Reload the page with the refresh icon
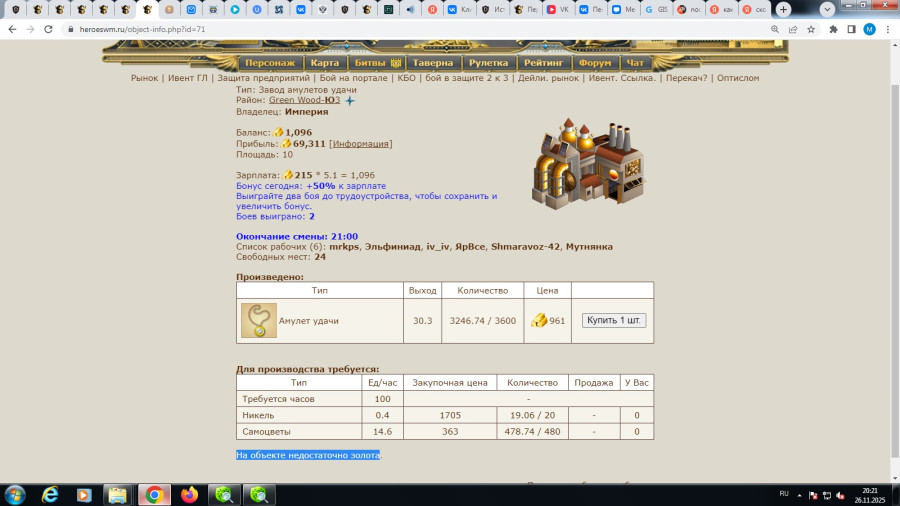900x506 pixels. [x=48, y=29]
